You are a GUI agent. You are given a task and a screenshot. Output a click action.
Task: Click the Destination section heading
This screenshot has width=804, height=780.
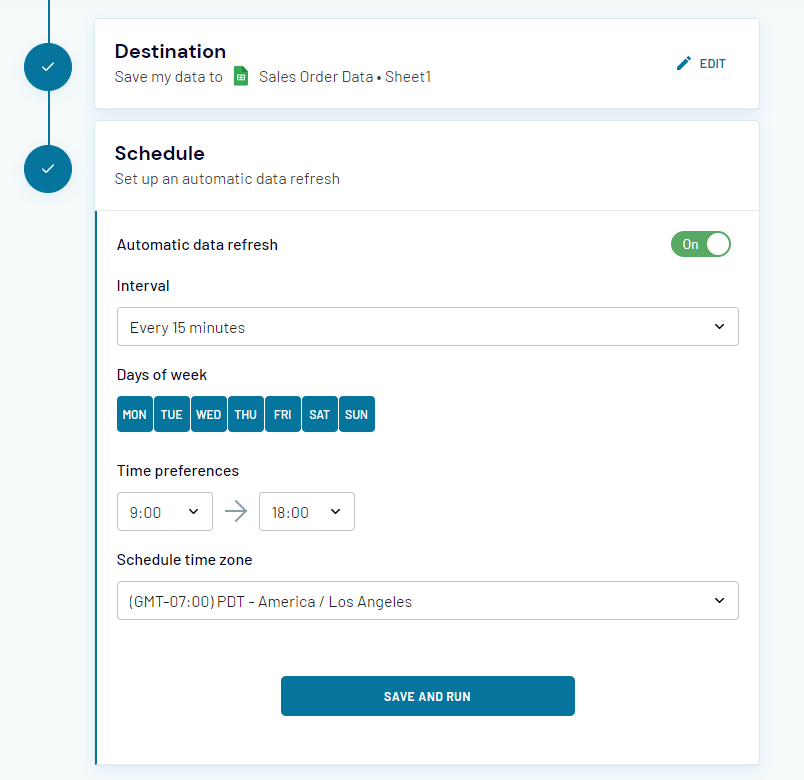tap(170, 51)
